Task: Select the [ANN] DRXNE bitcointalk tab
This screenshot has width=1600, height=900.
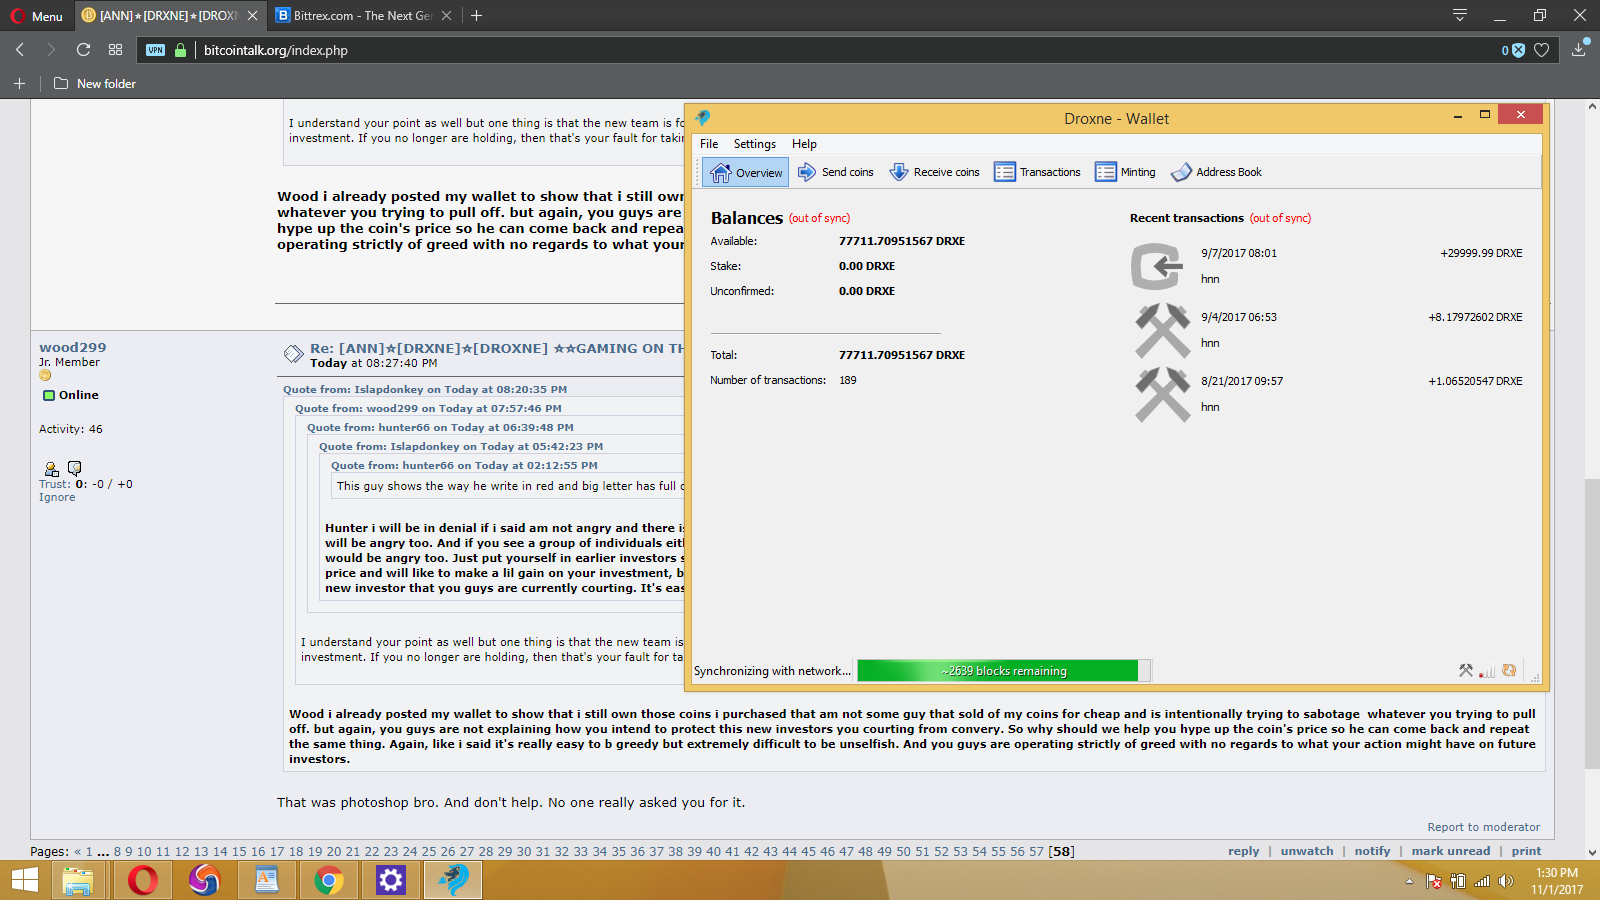Action: click(168, 16)
